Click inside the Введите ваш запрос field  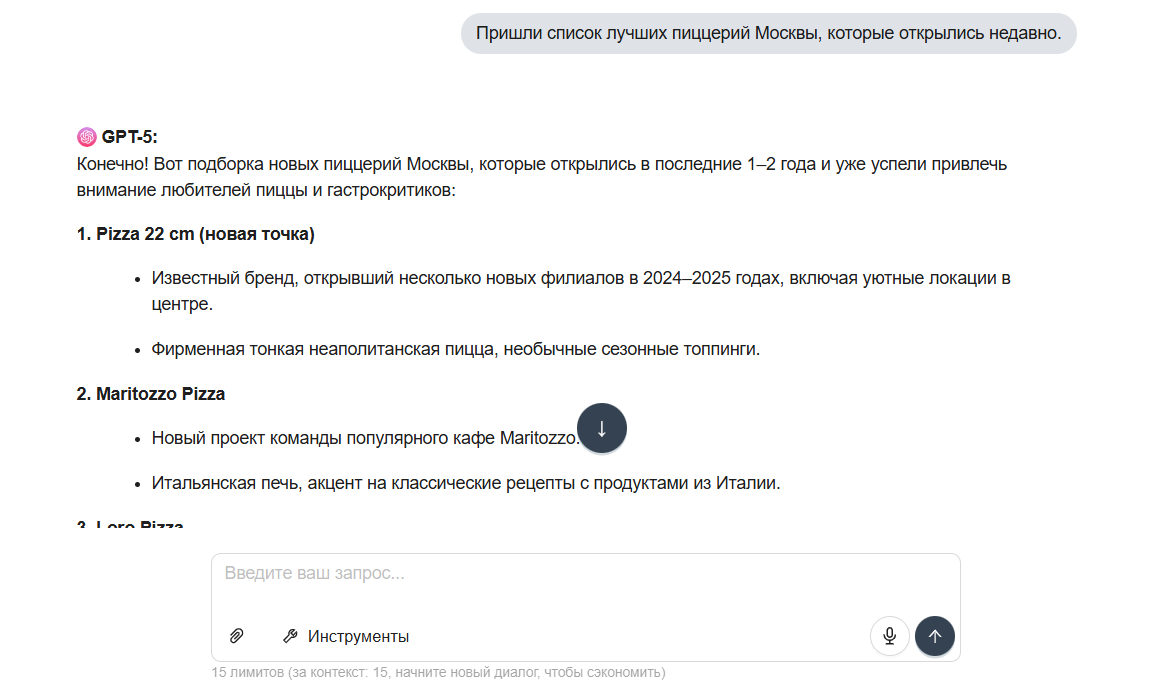point(585,572)
